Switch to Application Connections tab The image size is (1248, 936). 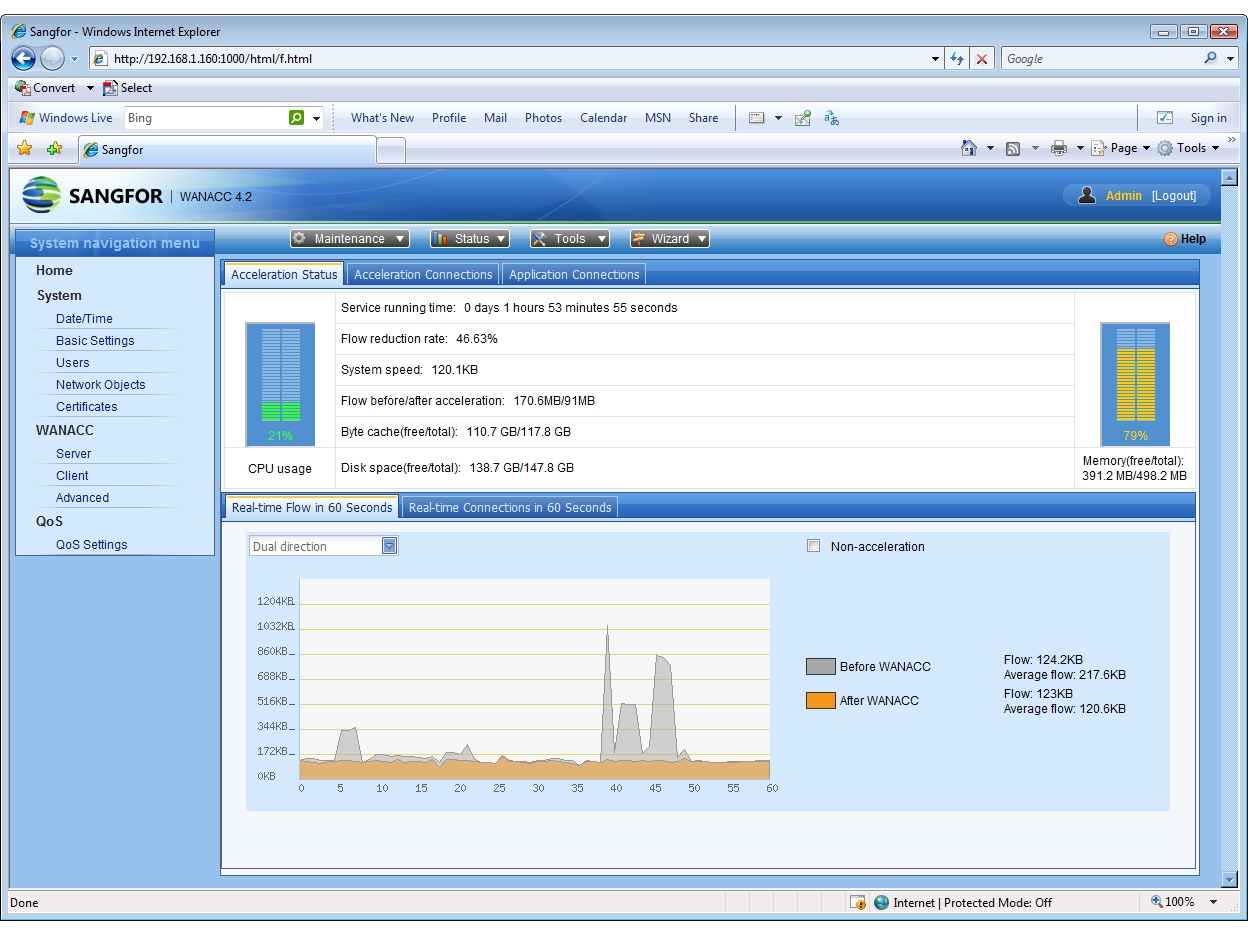(574, 274)
